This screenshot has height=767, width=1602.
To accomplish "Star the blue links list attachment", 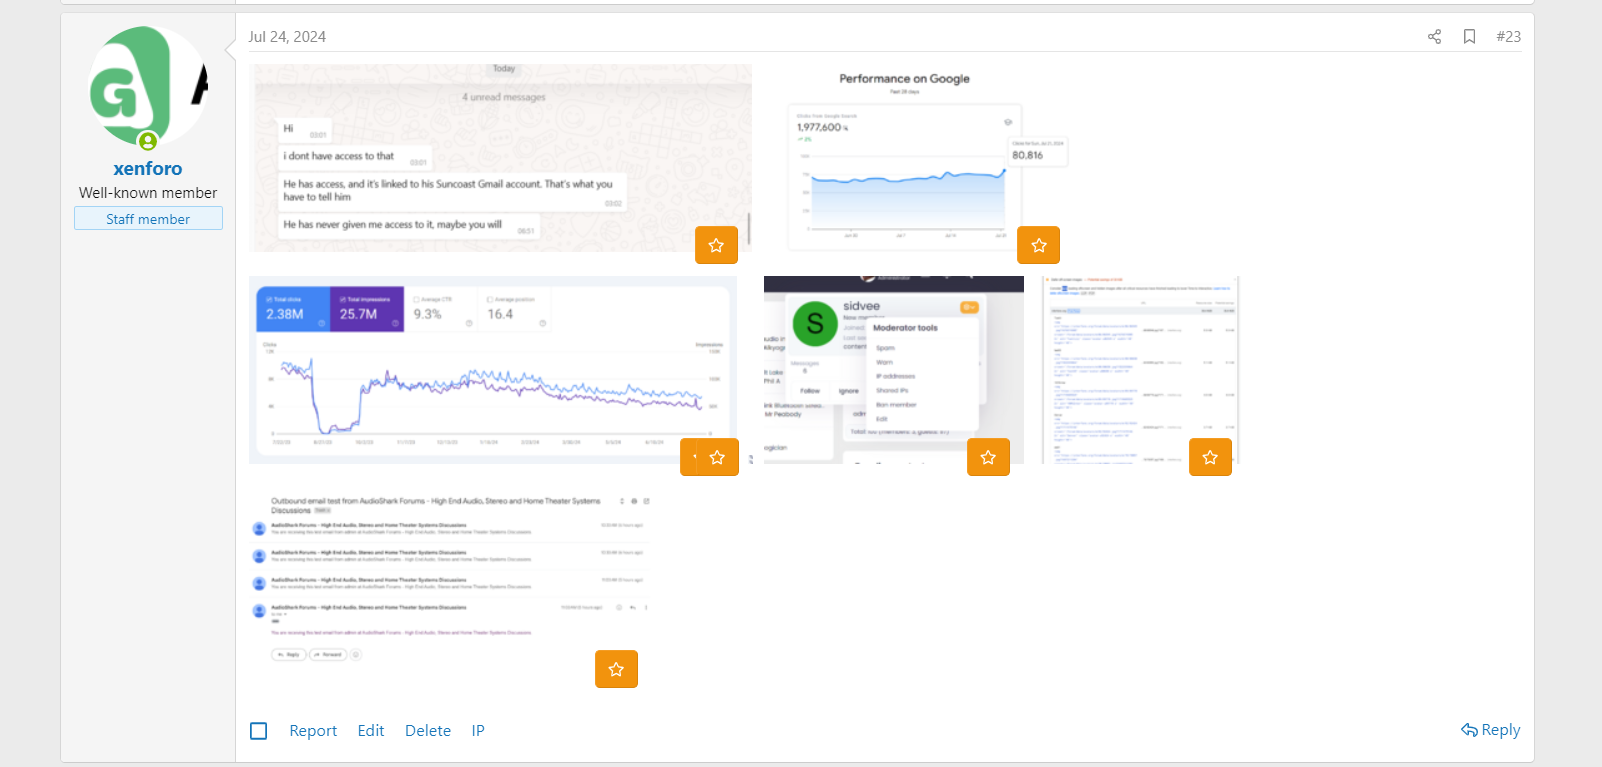I will tap(1210, 457).
